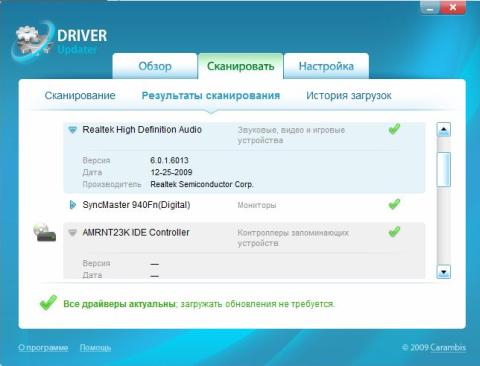Click the Контроллеры запоминающих устройств label
The image size is (480, 366).
pos(293,238)
